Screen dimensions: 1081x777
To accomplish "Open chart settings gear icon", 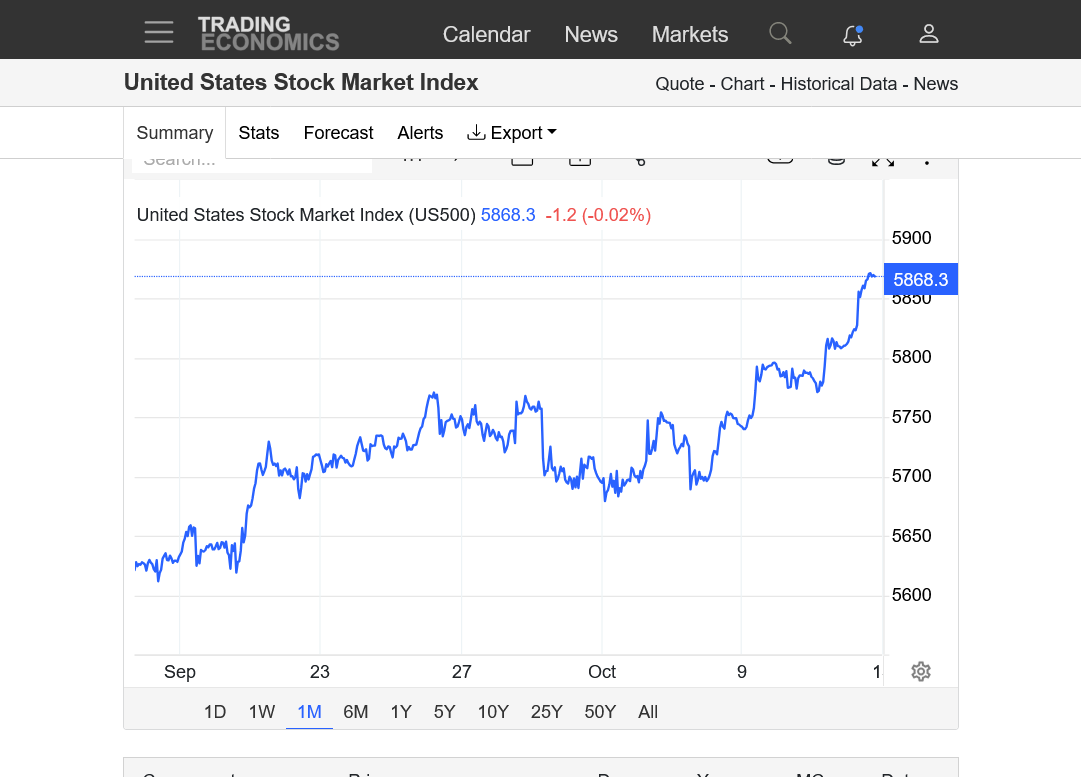I will 921,671.
